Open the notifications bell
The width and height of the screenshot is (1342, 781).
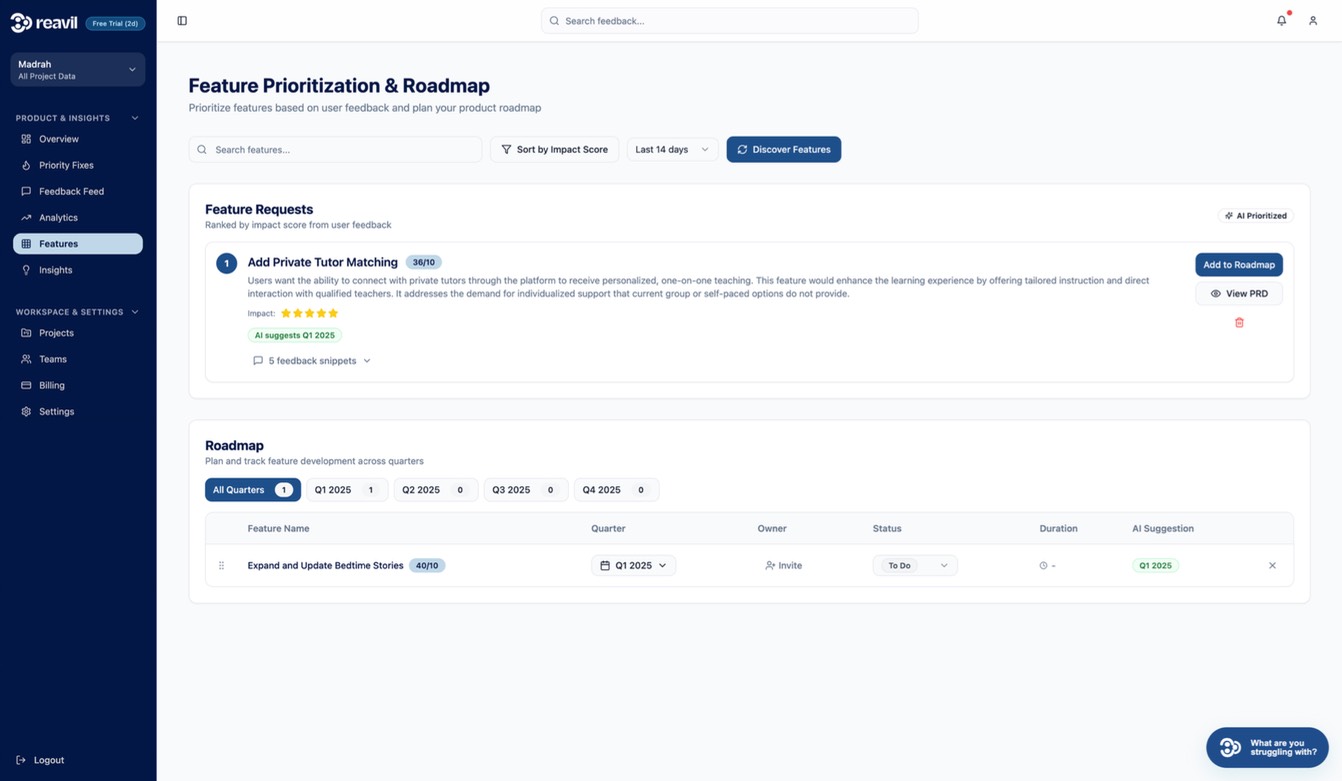click(x=1281, y=21)
